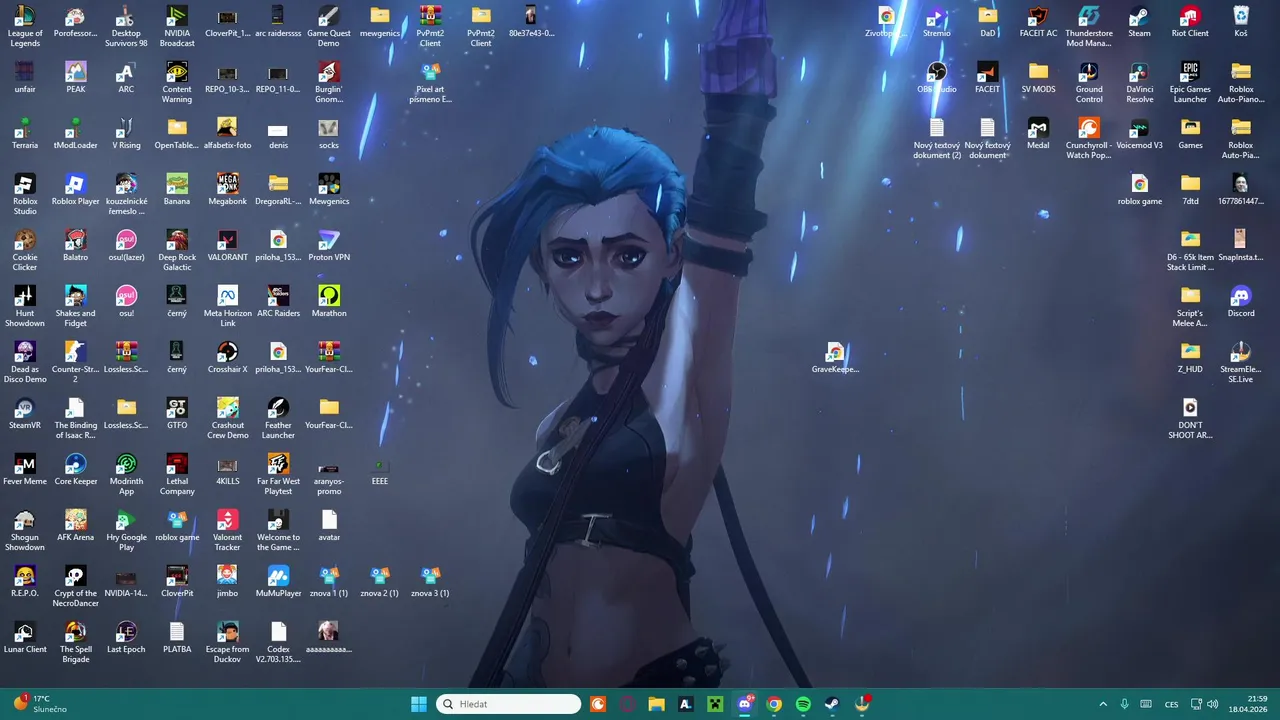Select the DaD folder

988,21
